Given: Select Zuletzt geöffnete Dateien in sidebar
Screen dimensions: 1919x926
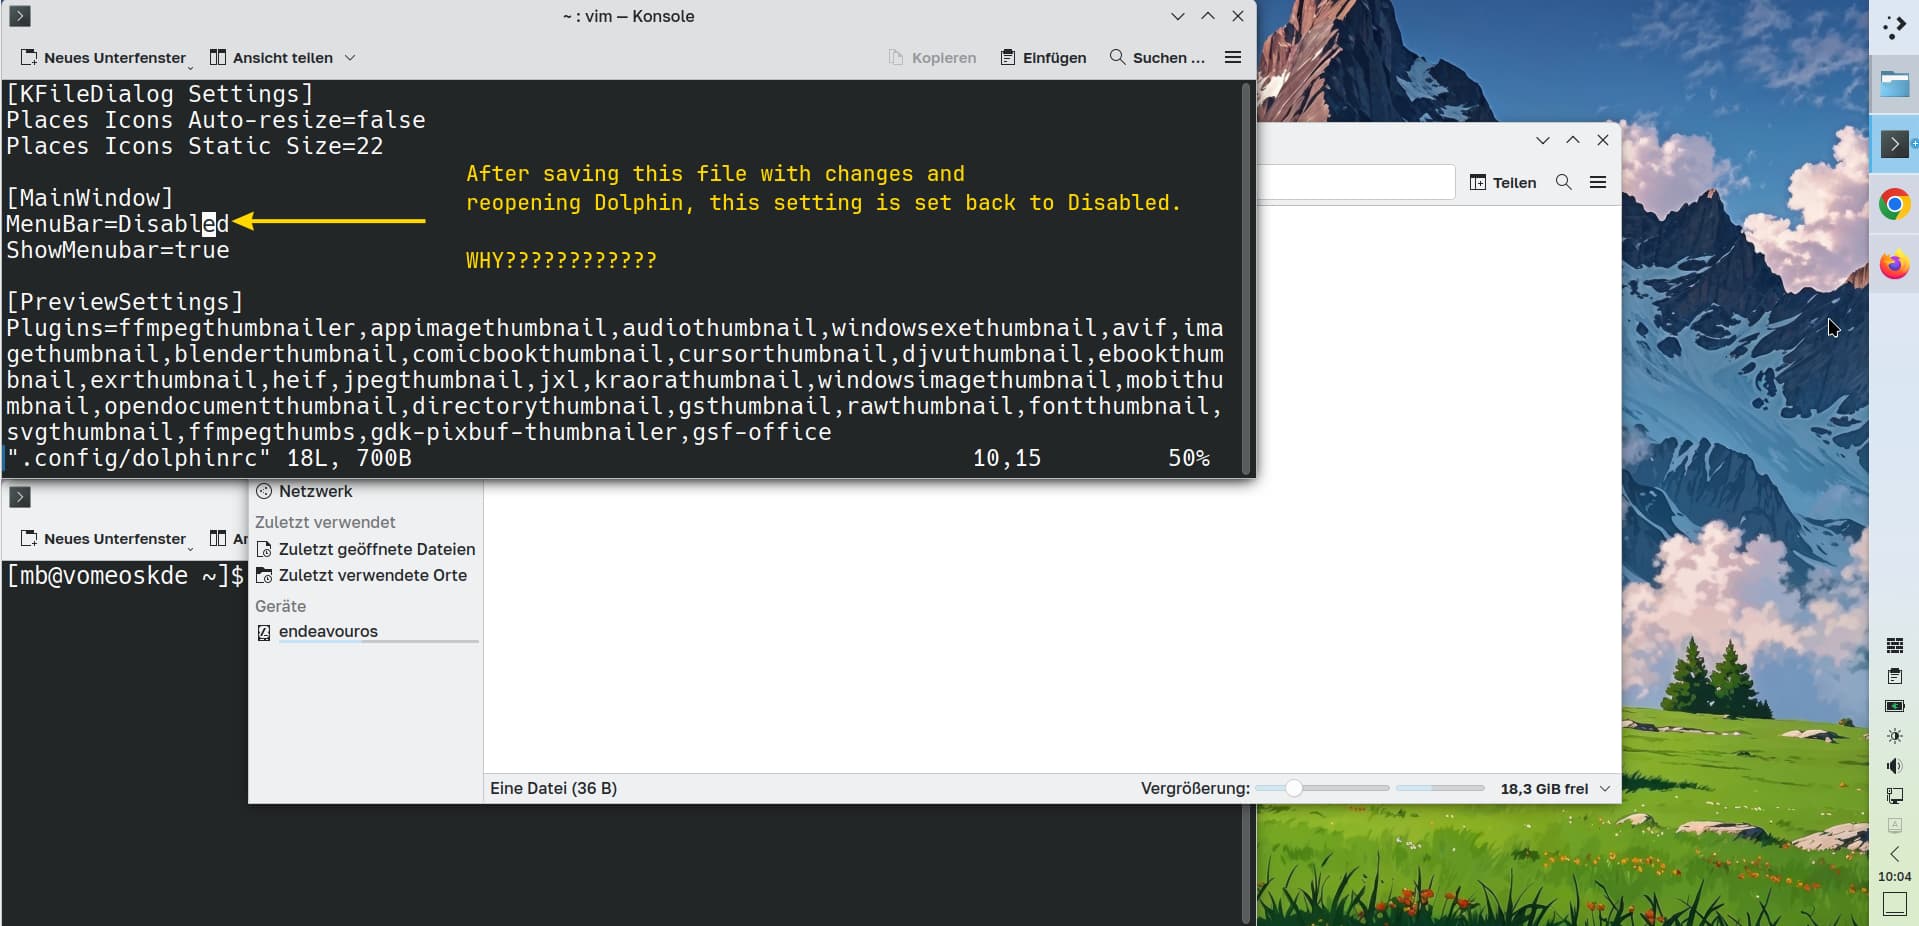Looking at the screenshot, I should click(376, 549).
